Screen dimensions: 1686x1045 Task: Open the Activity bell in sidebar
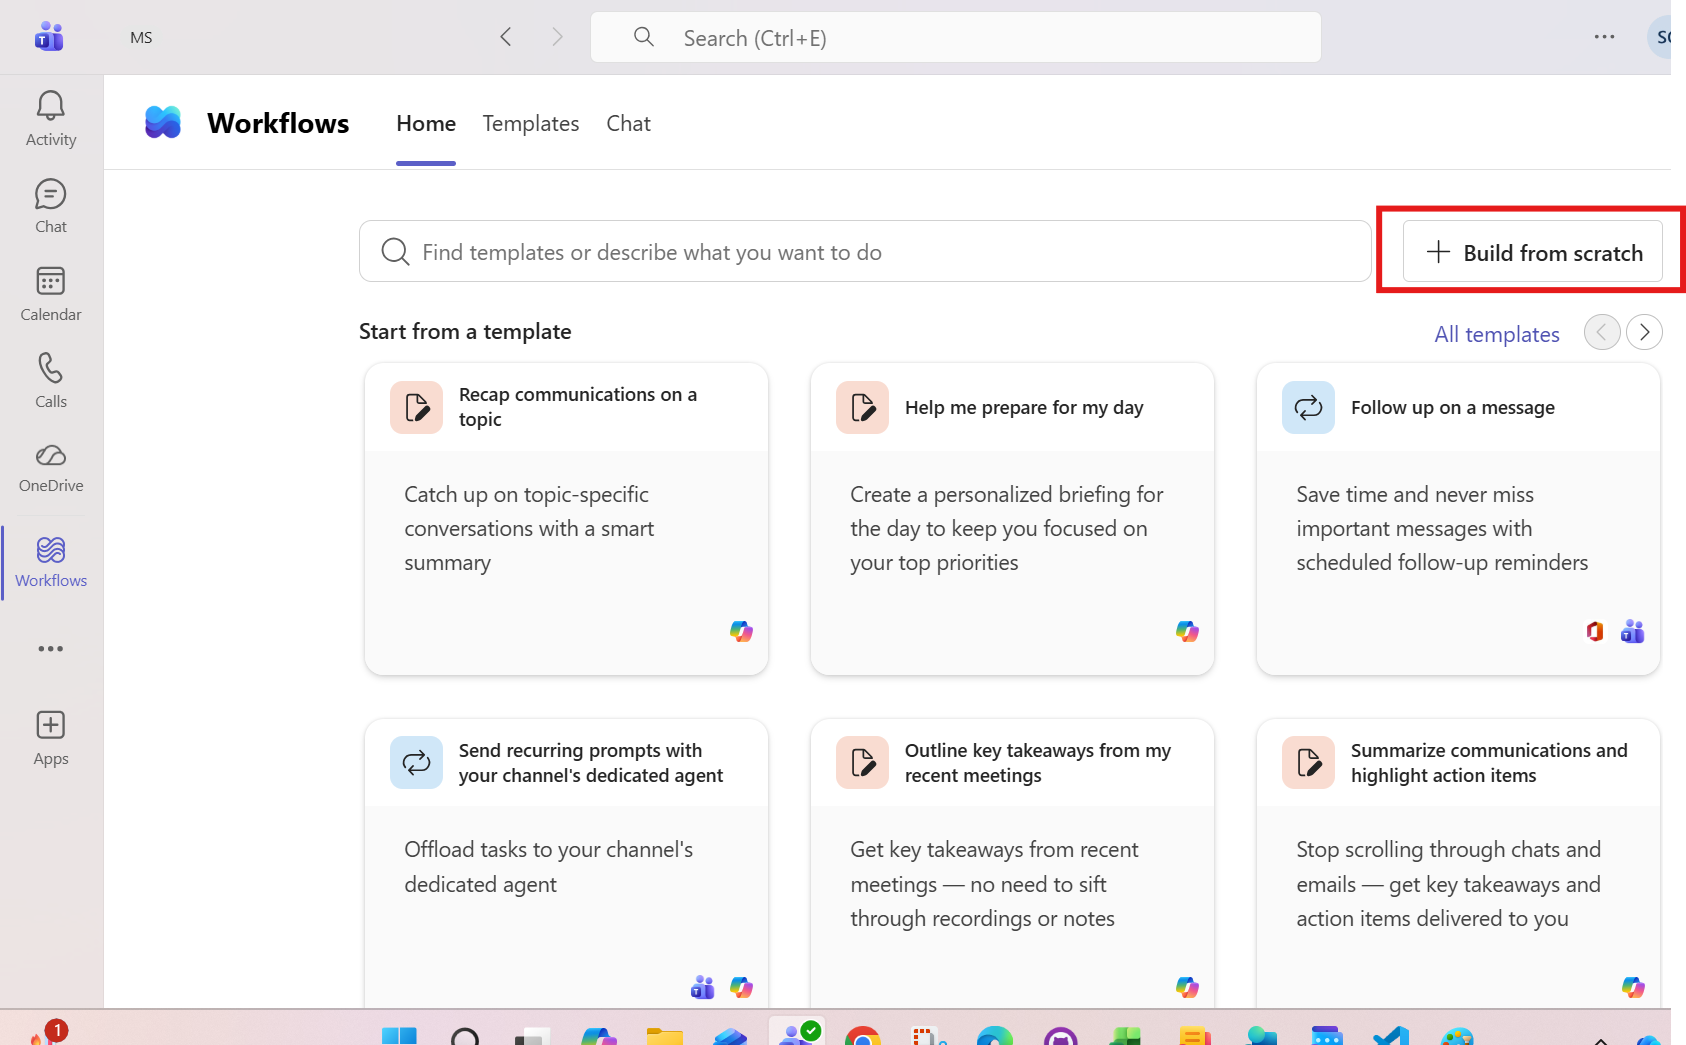(51, 119)
